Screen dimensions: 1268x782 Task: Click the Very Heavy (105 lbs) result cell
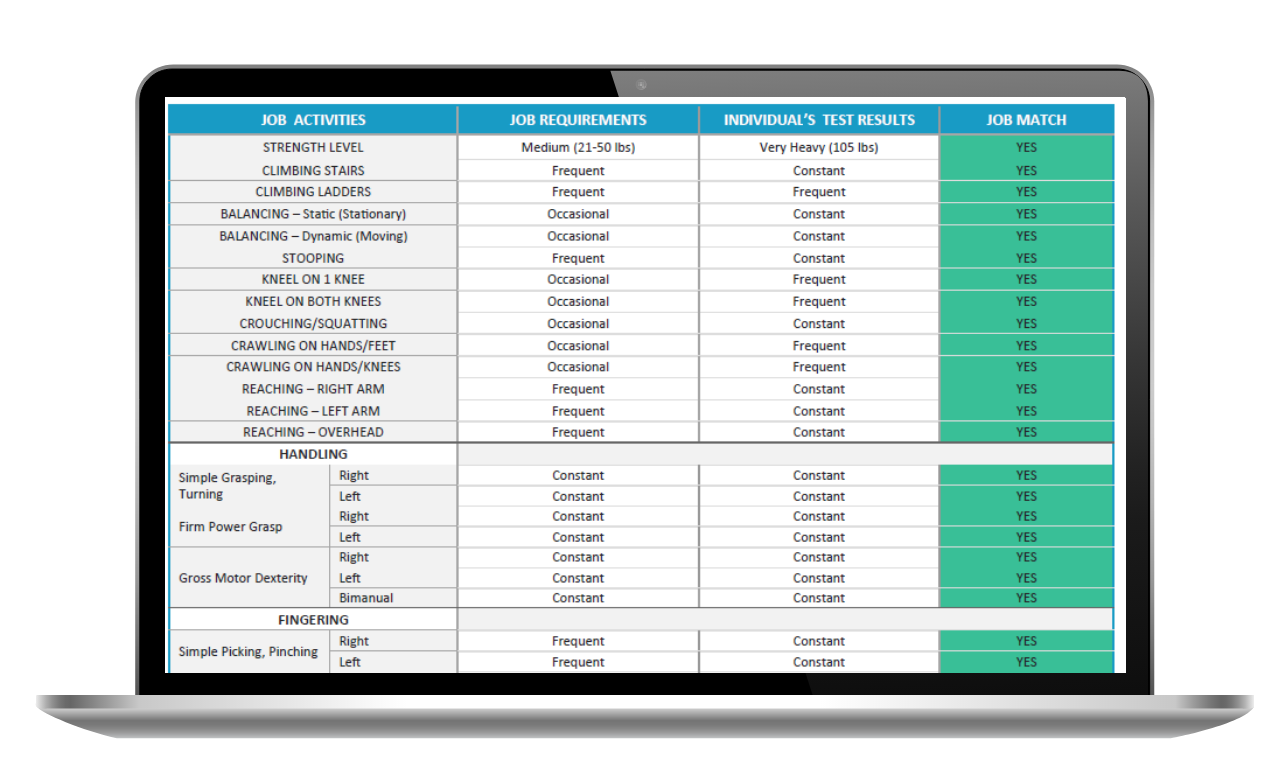point(819,148)
